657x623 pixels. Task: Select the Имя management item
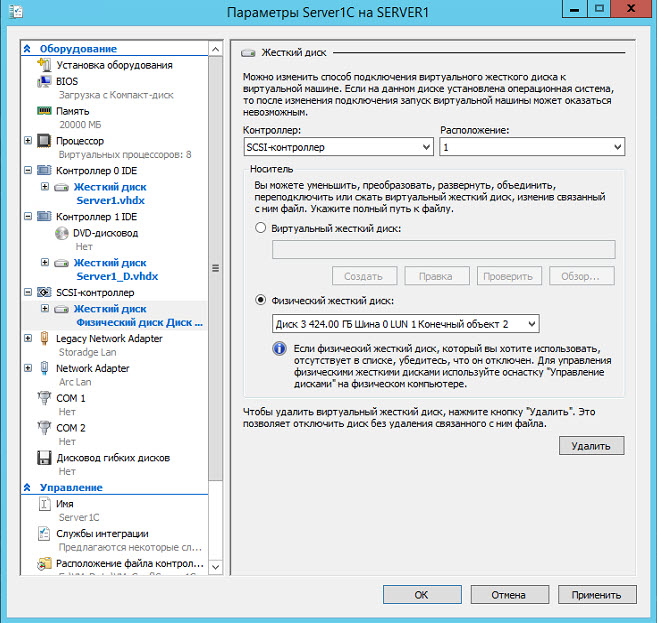(65, 504)
